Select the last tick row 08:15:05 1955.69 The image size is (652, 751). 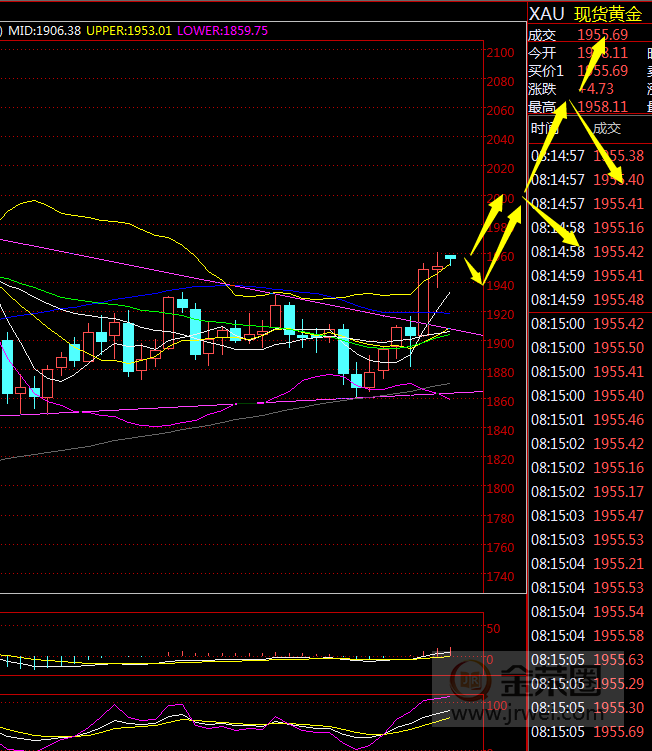588,732
